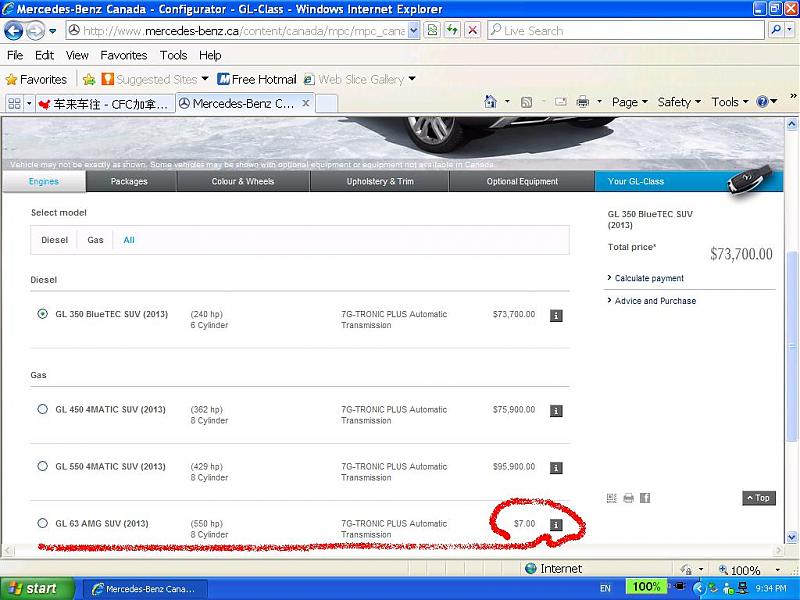
Task: Open the QR code icon beside print
Action: (612, 498)
